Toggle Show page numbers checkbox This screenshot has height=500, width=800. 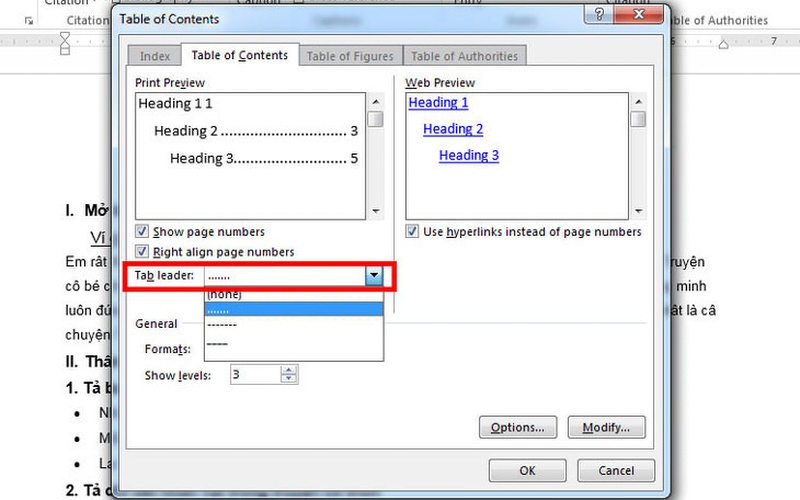coord(142,231)
